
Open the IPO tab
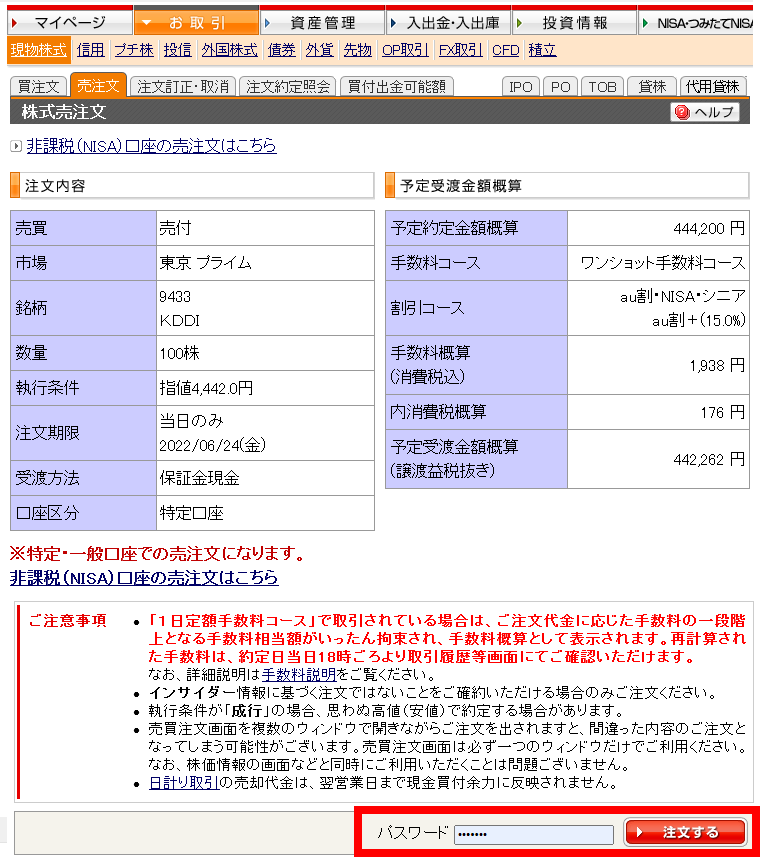(521, 86)
